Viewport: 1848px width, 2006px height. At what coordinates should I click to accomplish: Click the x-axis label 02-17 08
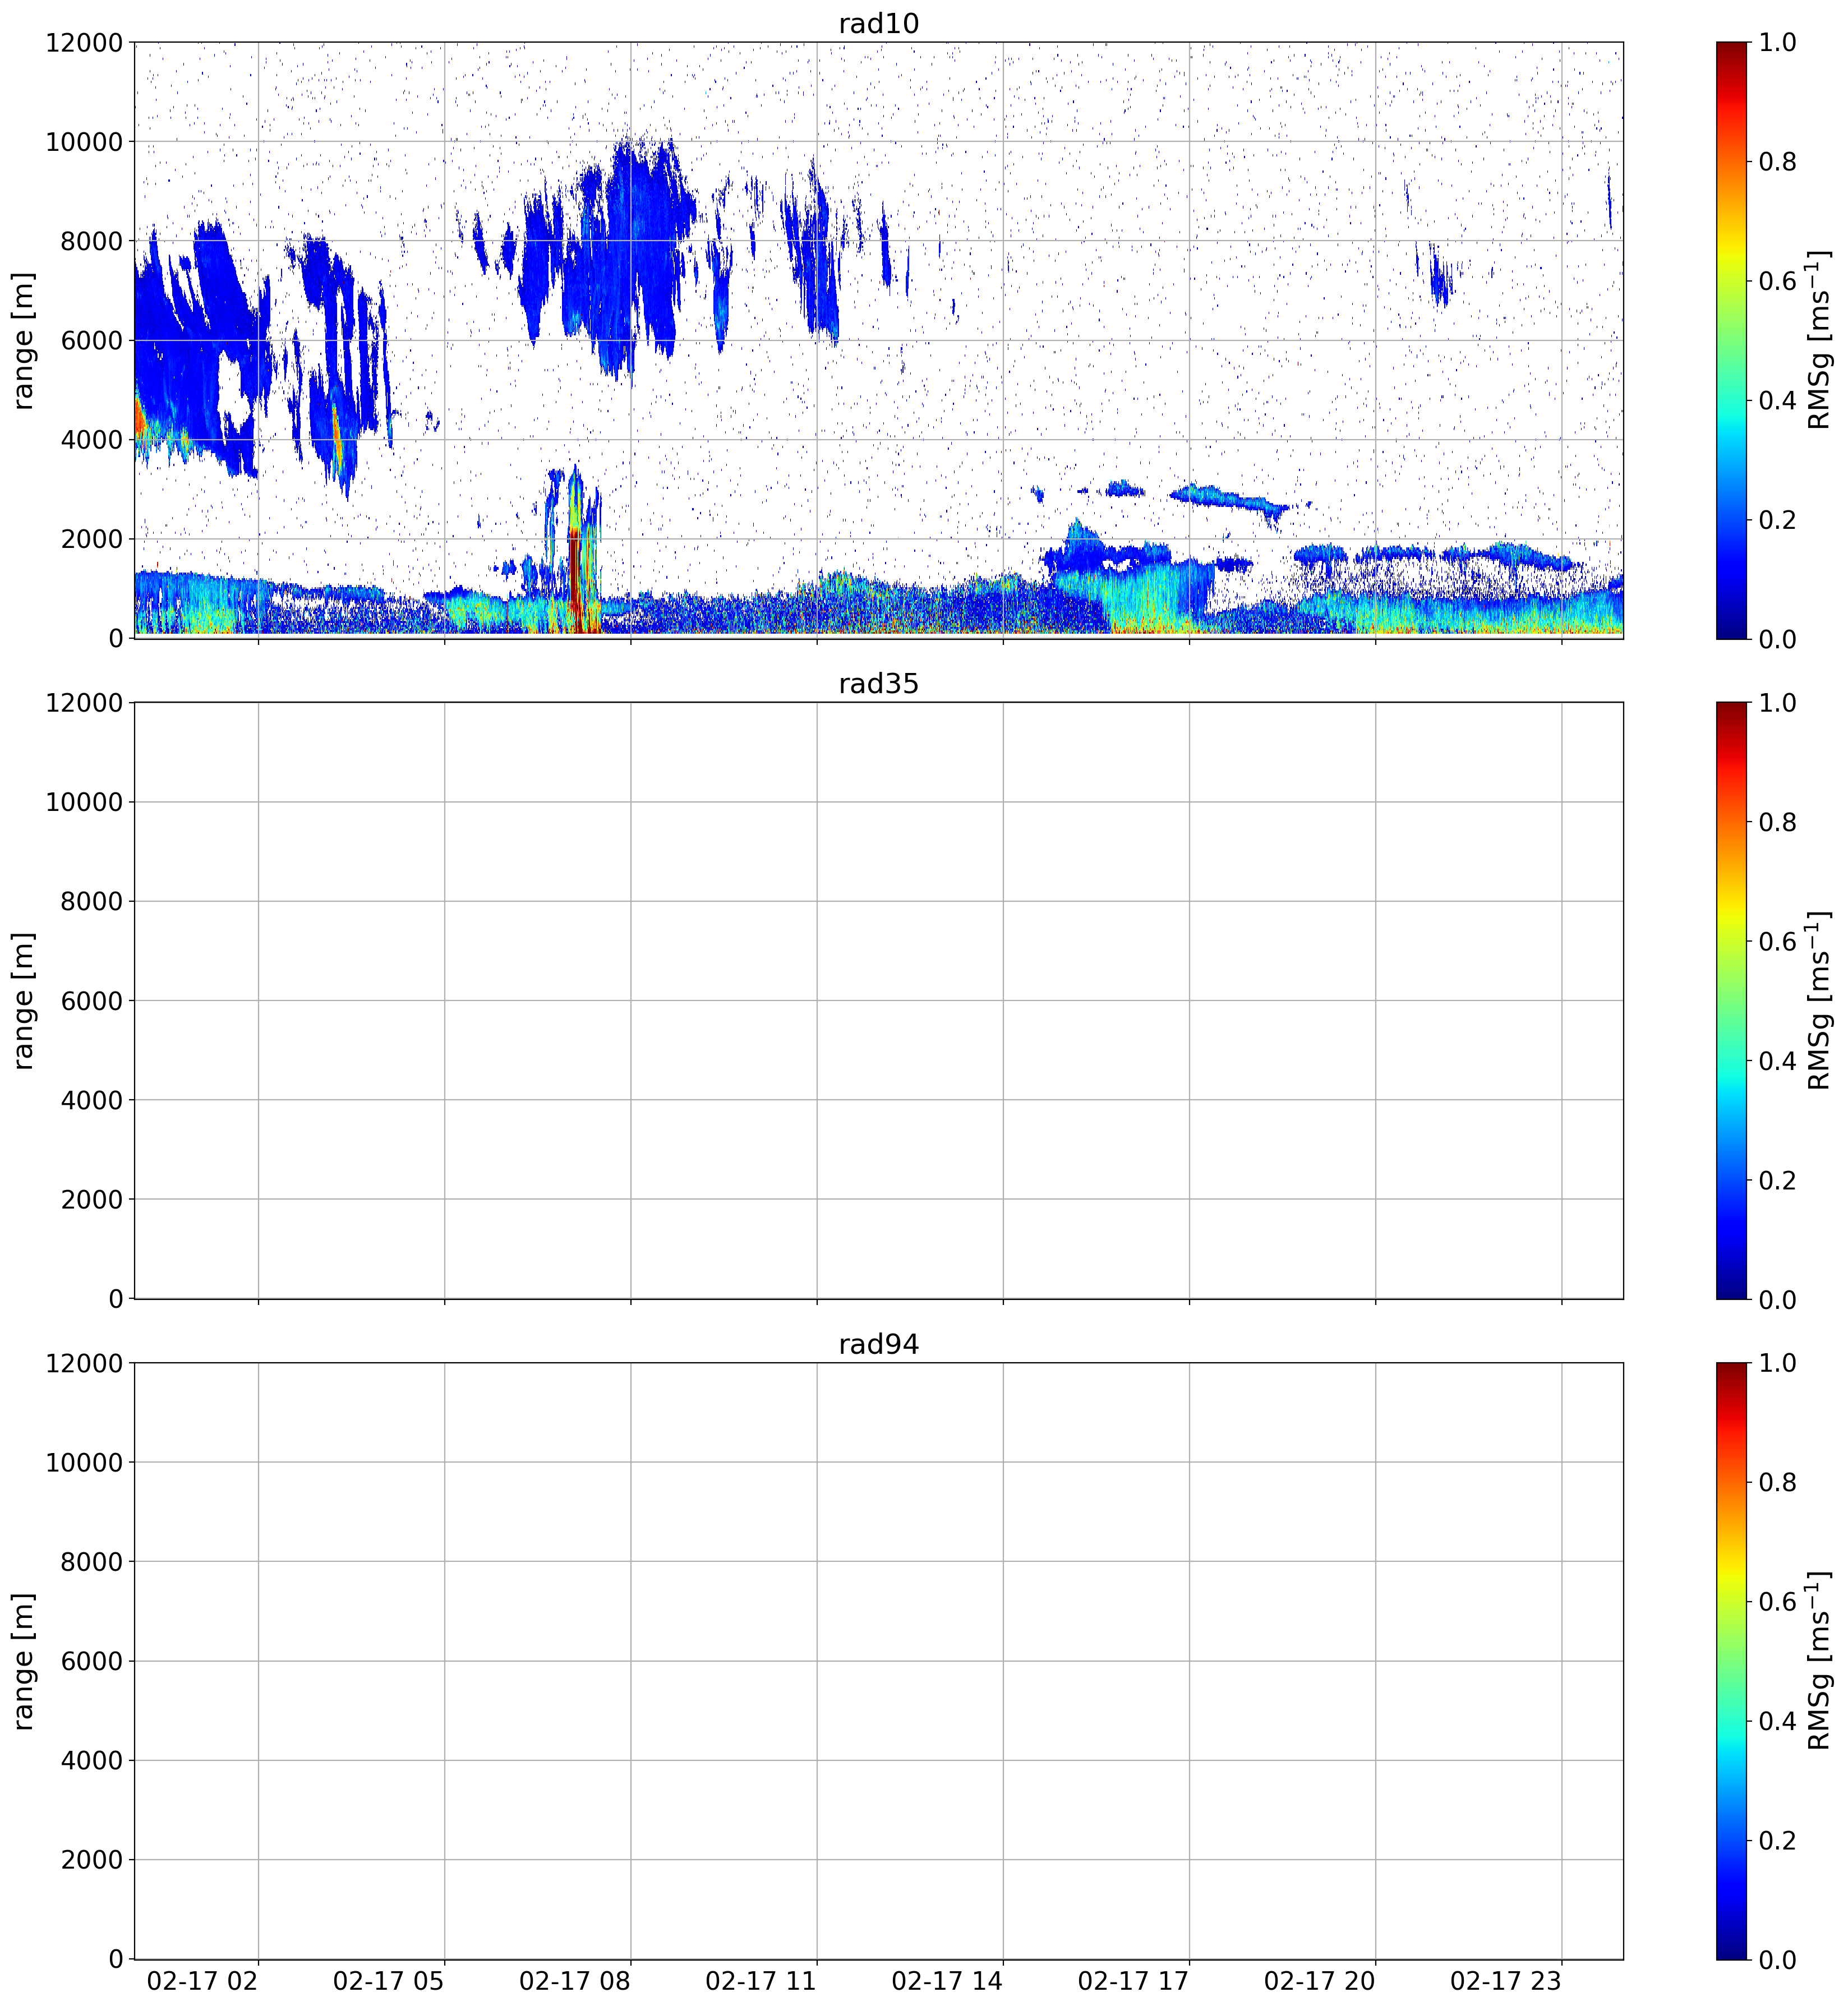coord(574,1981)
